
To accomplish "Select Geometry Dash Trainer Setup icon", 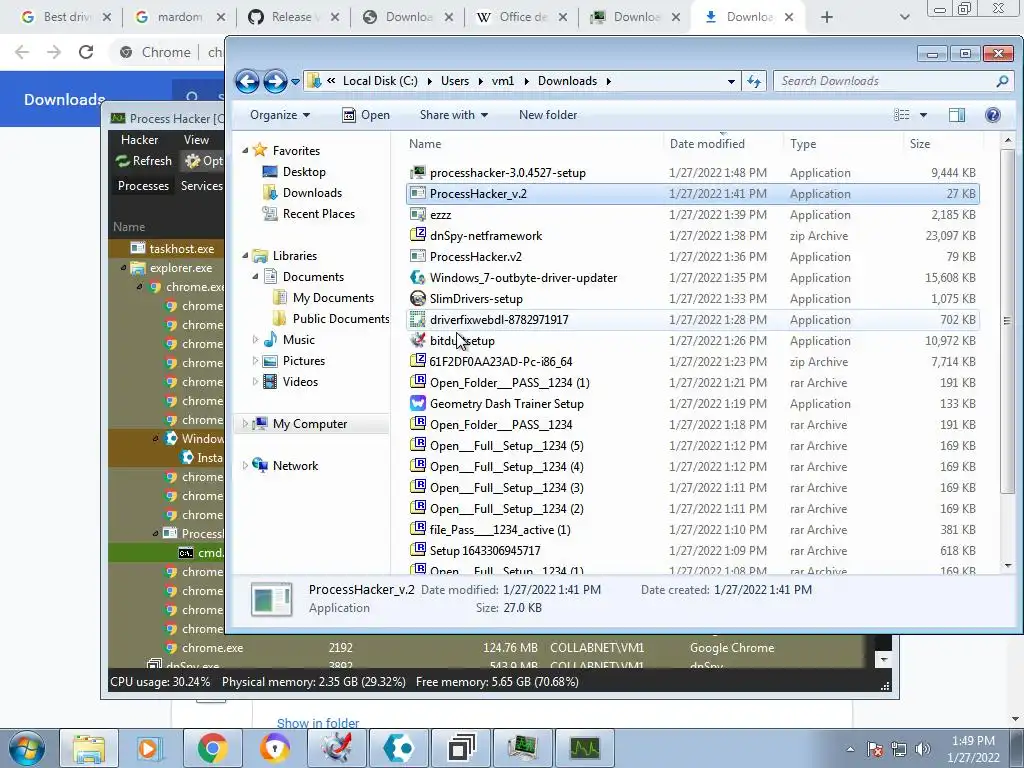I will click(x=417, y=404).
